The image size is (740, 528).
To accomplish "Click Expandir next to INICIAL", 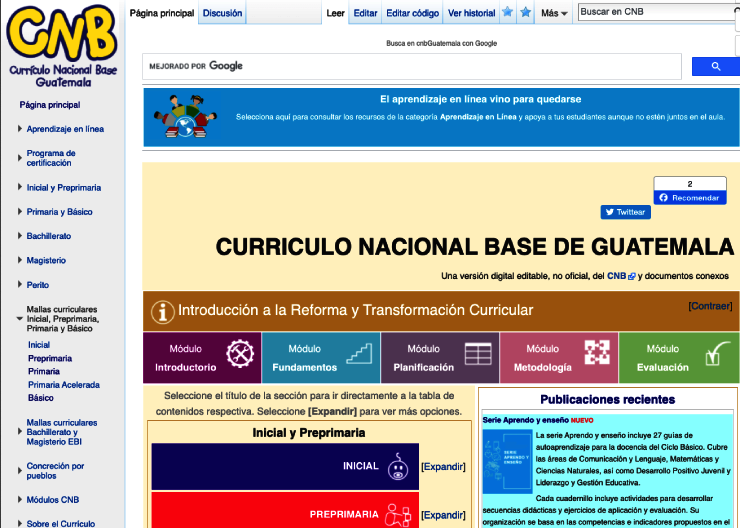I will pos(443,467).
